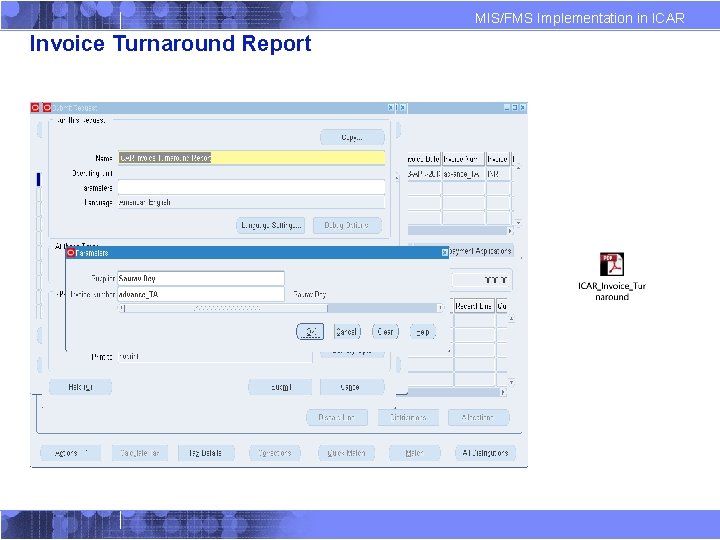Click the All Distributions button
This screenshot has height=540, width=720.
[485, 453]
